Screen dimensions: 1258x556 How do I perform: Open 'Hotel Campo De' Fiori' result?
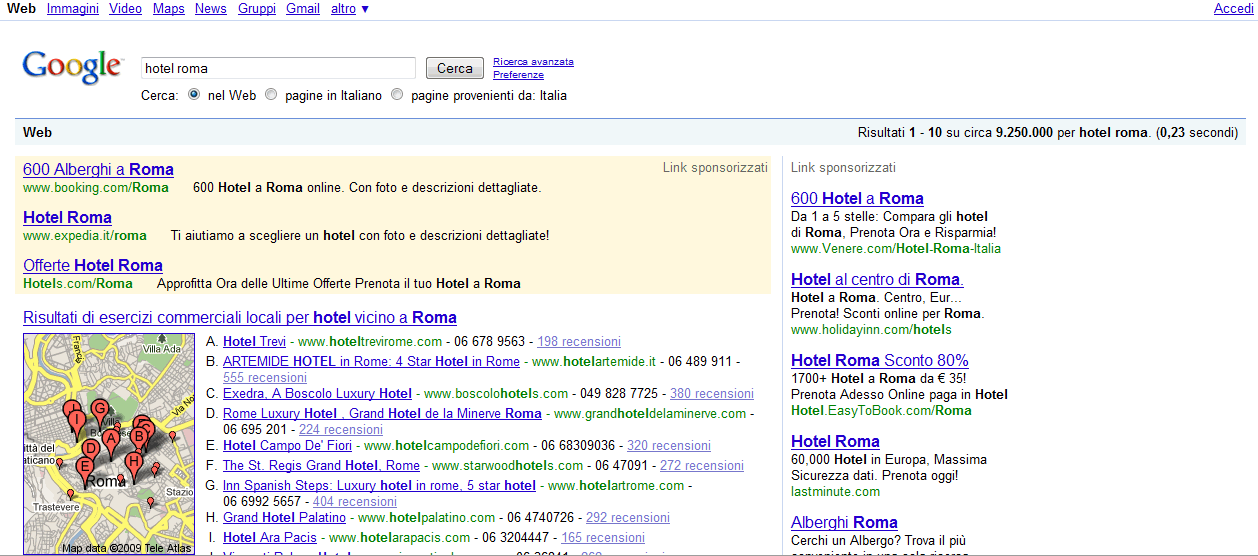(286, 446)
